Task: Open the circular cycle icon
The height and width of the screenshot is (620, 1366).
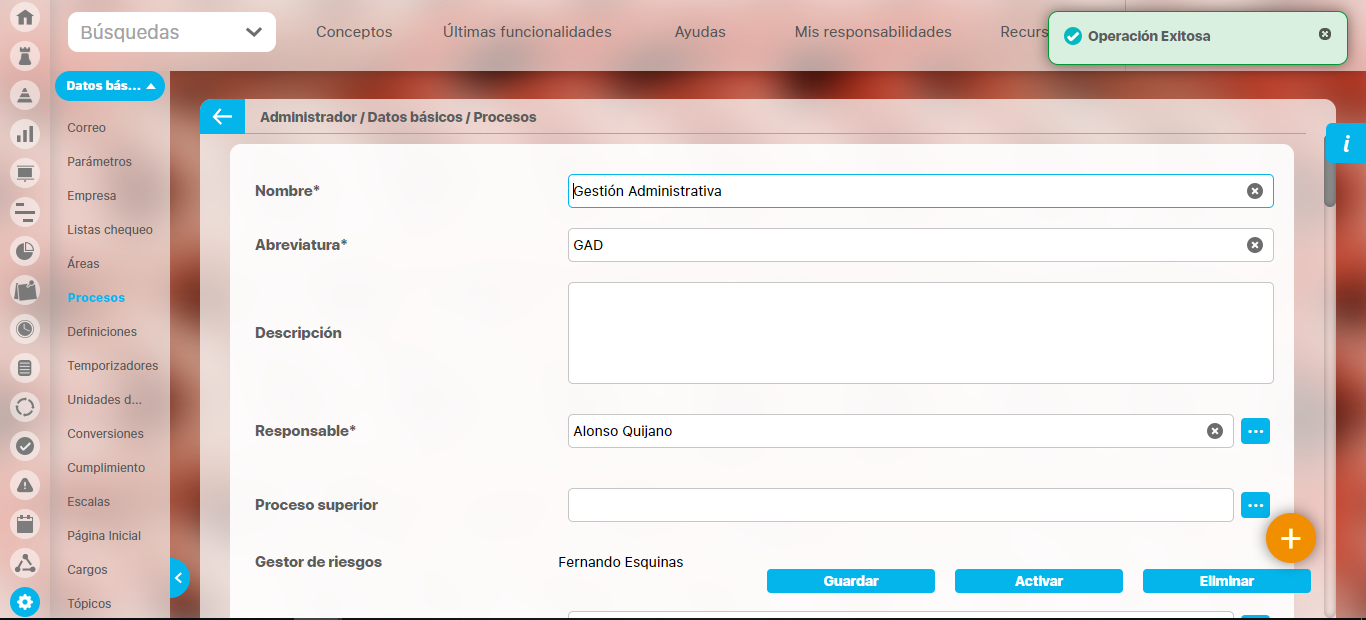Action: pos(25,407)
